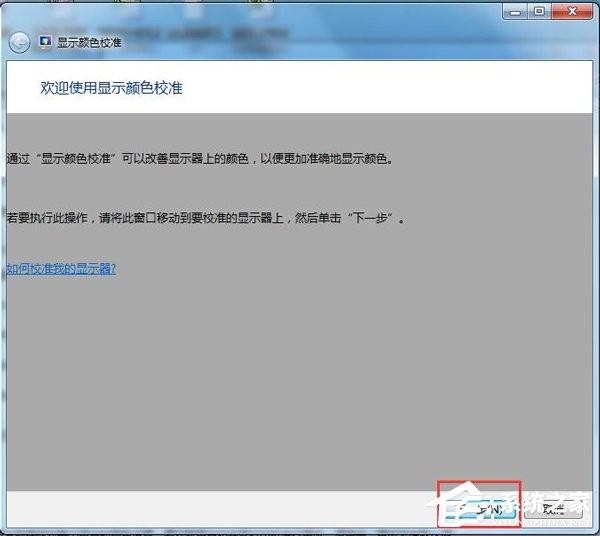600x536 pixels.
Task: Select heading text 欢迎使用显示颜色校准
Action: pos(111,88)
